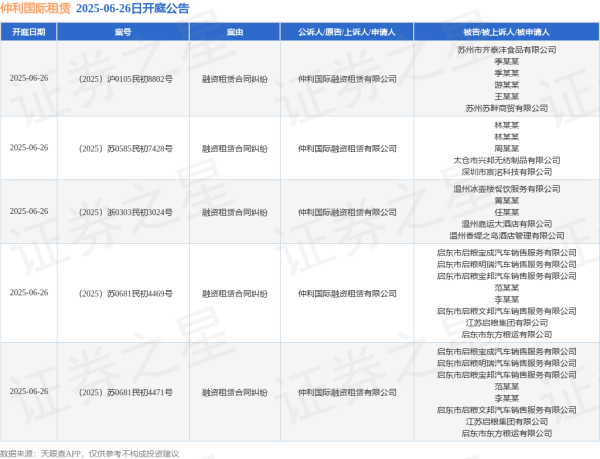
Task: Click the title text 仲利国际租赁
Action: click(36, 8)
